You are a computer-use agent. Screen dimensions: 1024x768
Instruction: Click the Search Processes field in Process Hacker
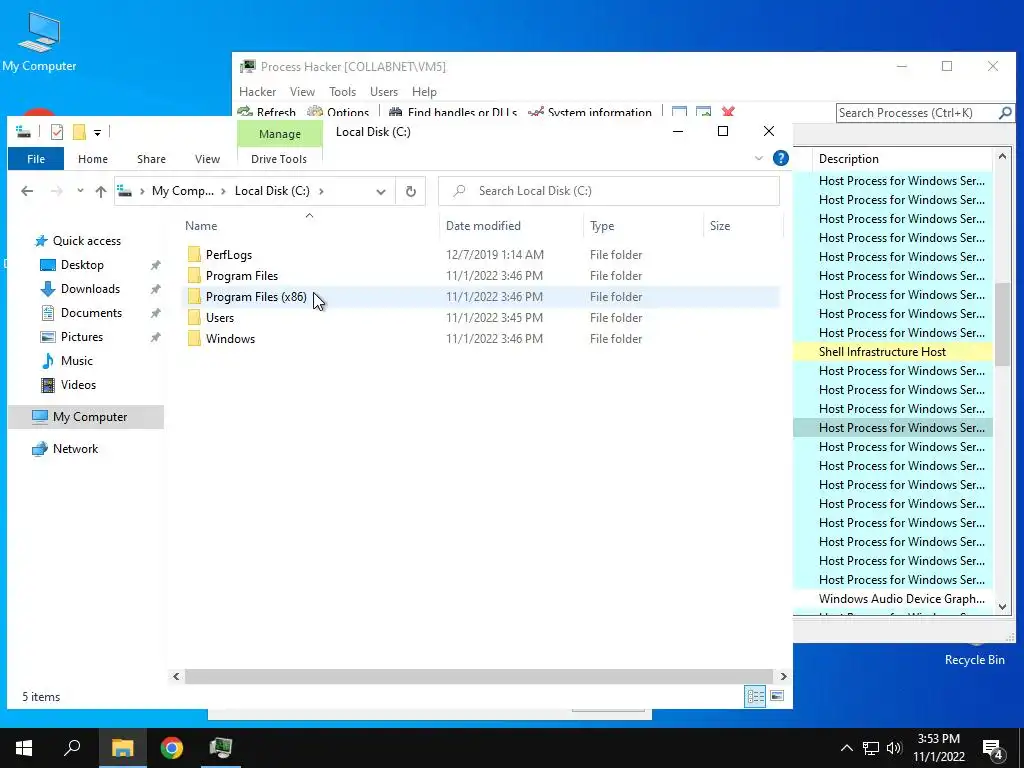[917, 113]
